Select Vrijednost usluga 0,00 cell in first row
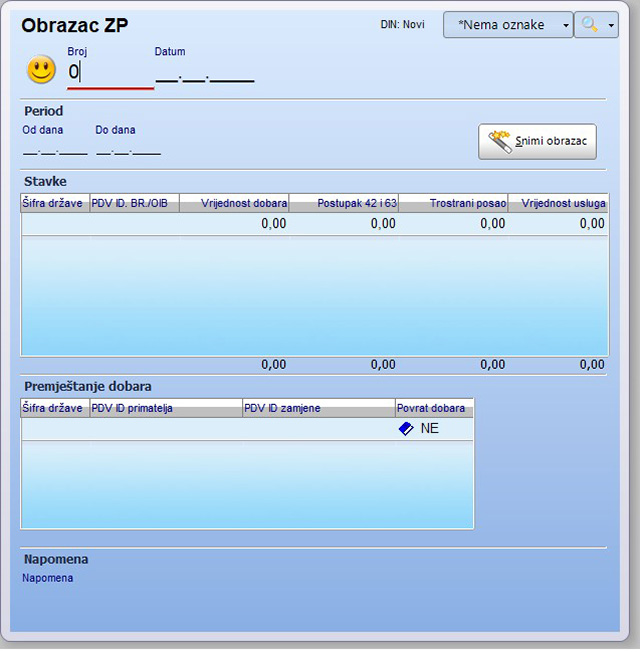Screen dimensions: 640x652 [x=558, y=224]
